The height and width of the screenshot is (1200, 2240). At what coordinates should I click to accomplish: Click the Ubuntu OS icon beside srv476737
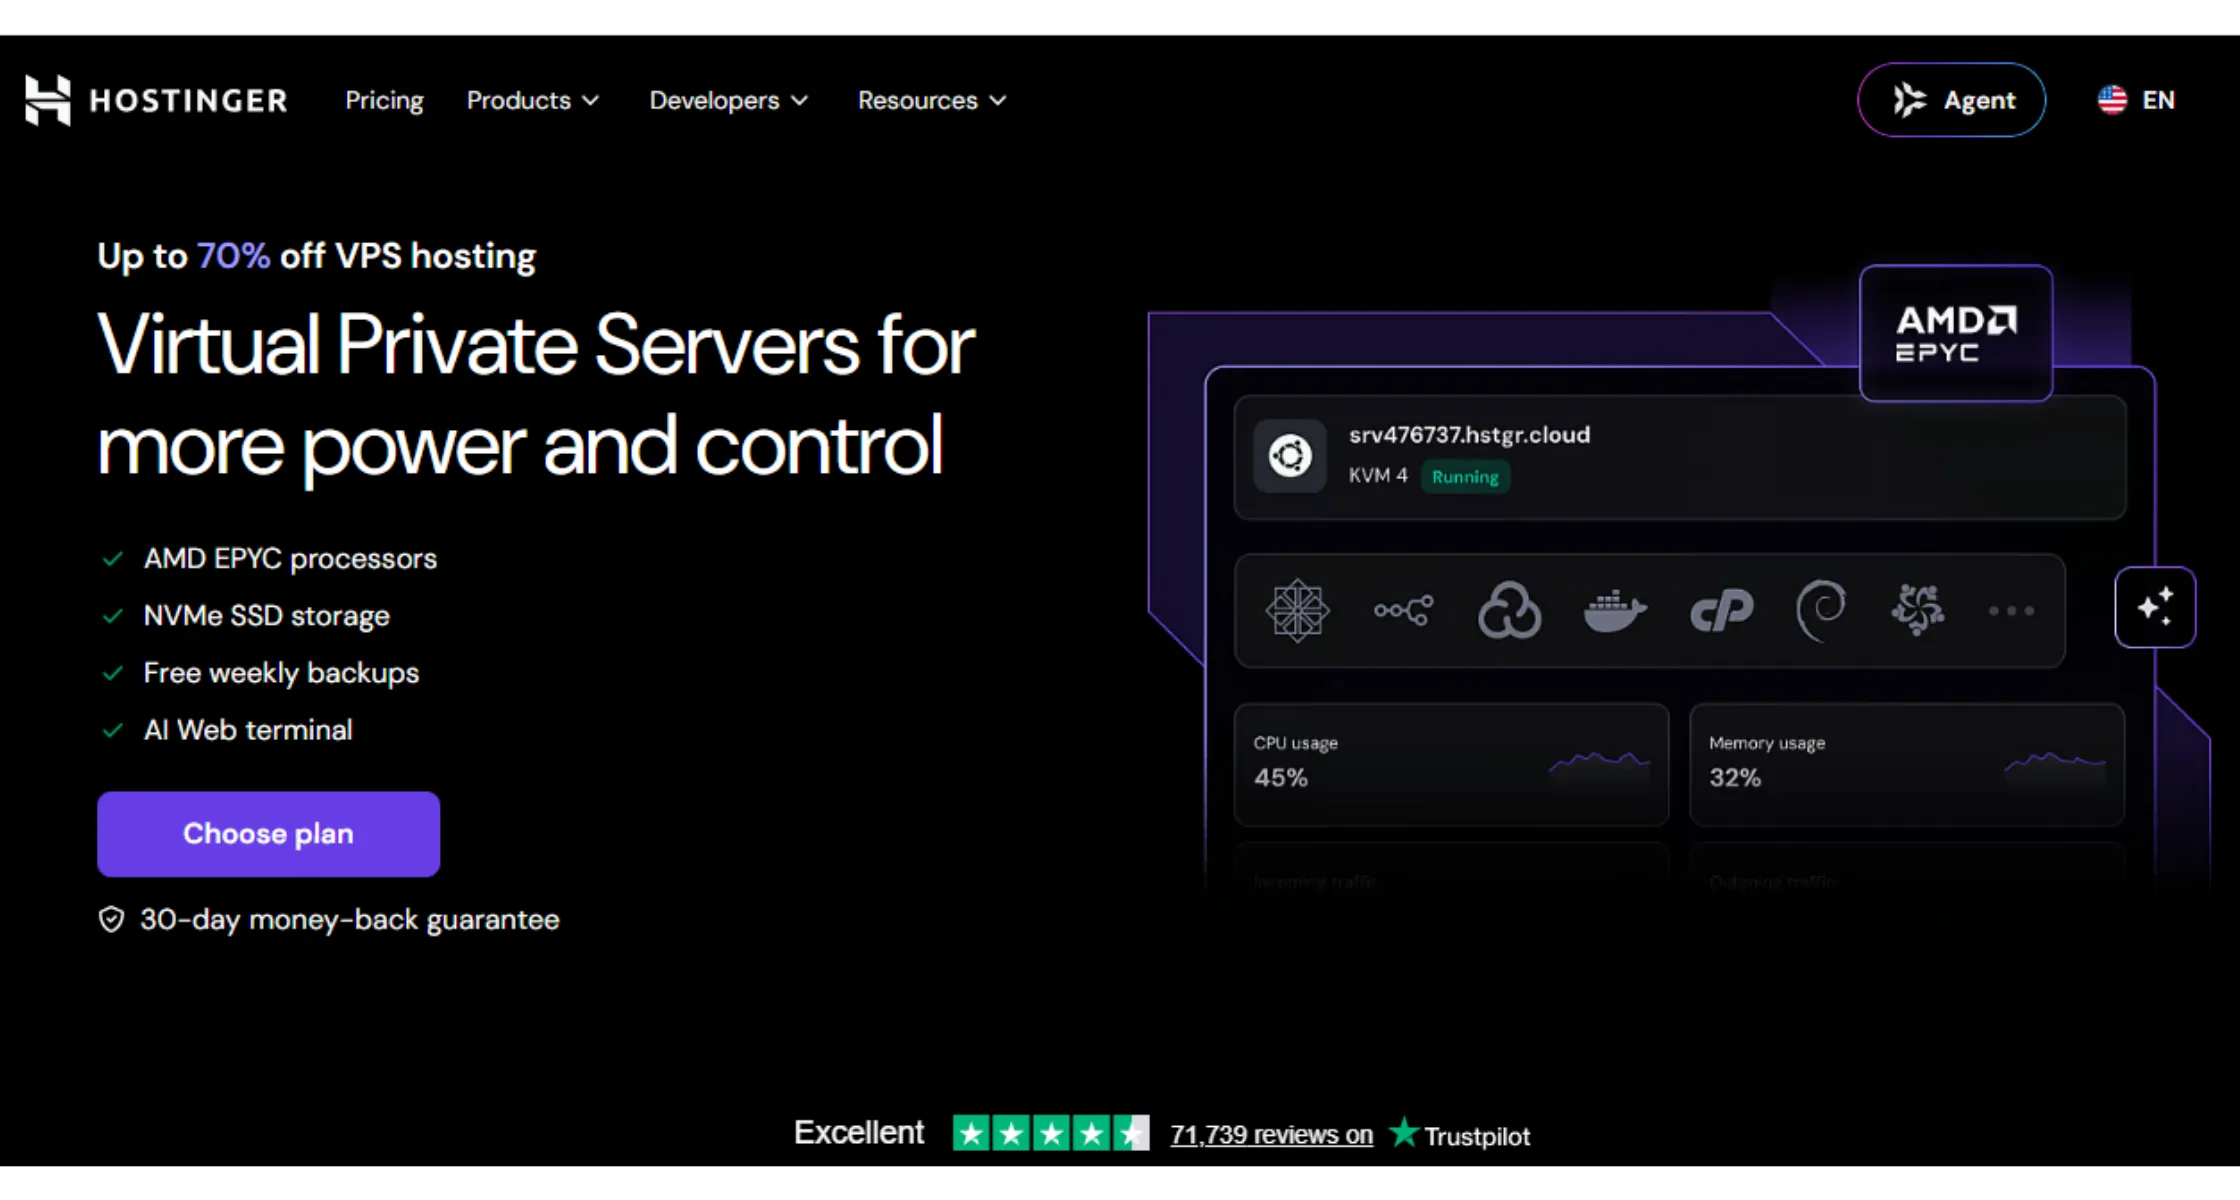pyautogui.click(x=1290, y=456)
